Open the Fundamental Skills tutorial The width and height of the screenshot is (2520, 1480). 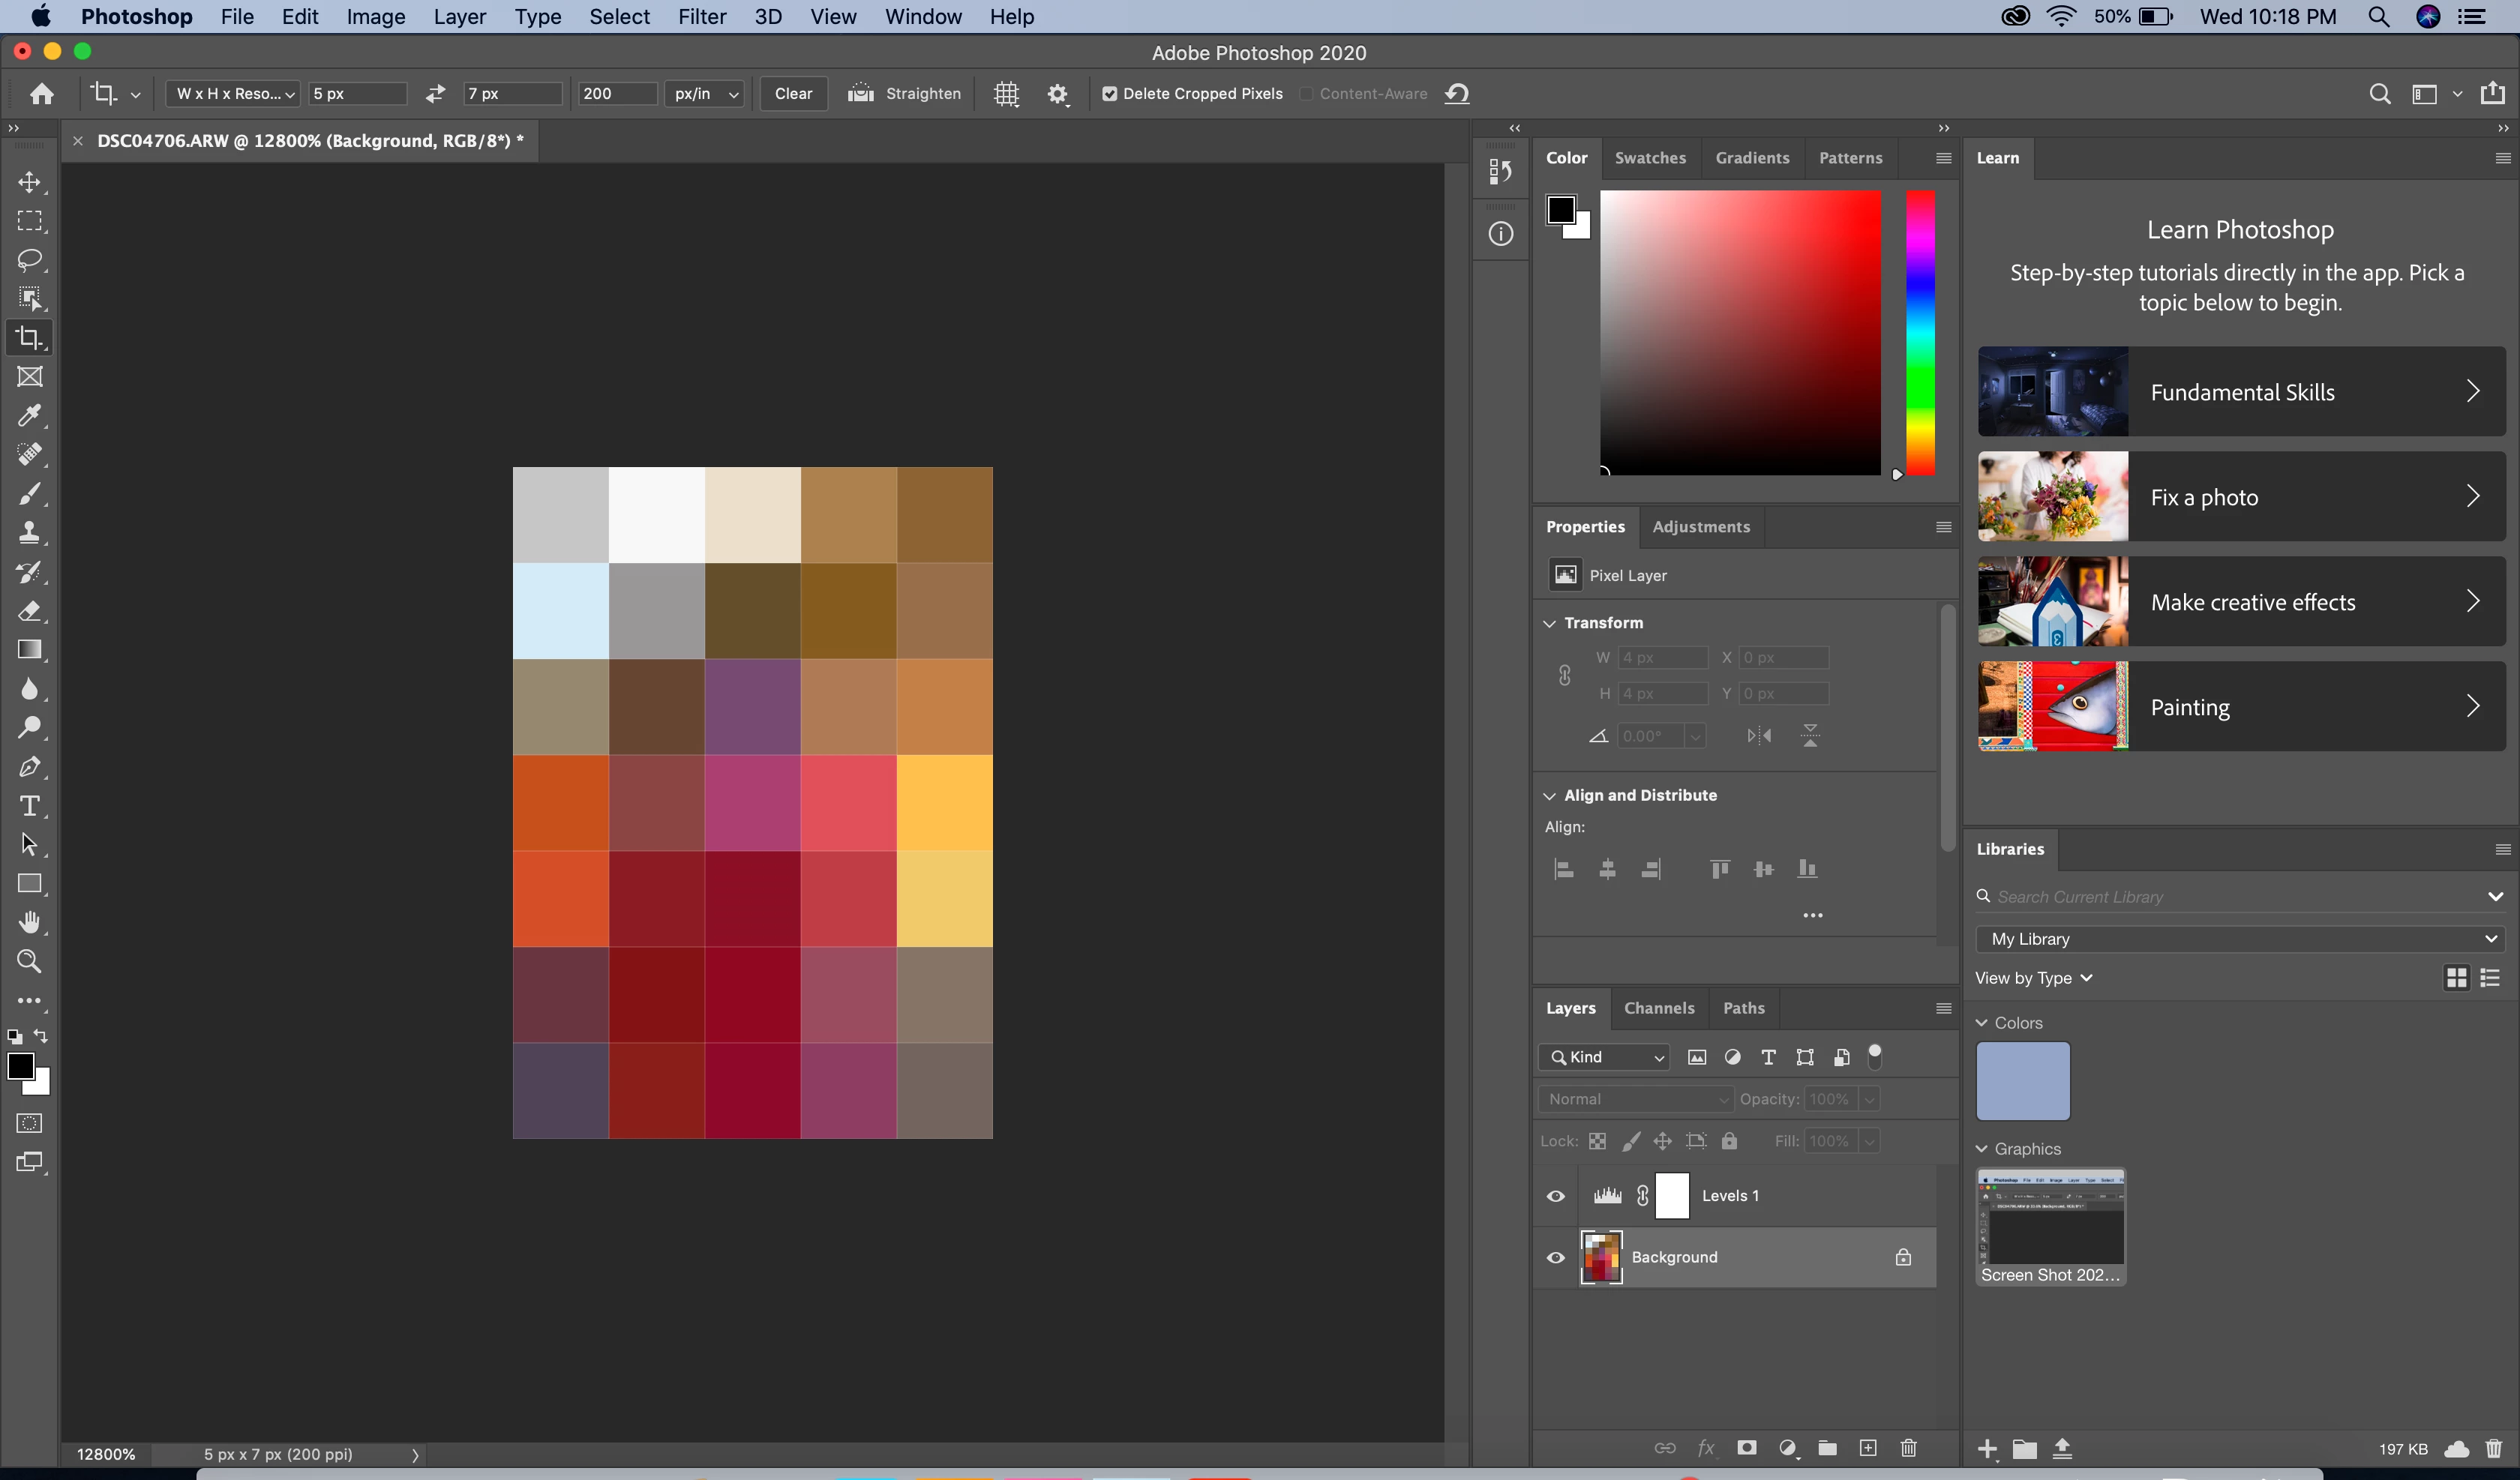click(x=2240, y=392)
